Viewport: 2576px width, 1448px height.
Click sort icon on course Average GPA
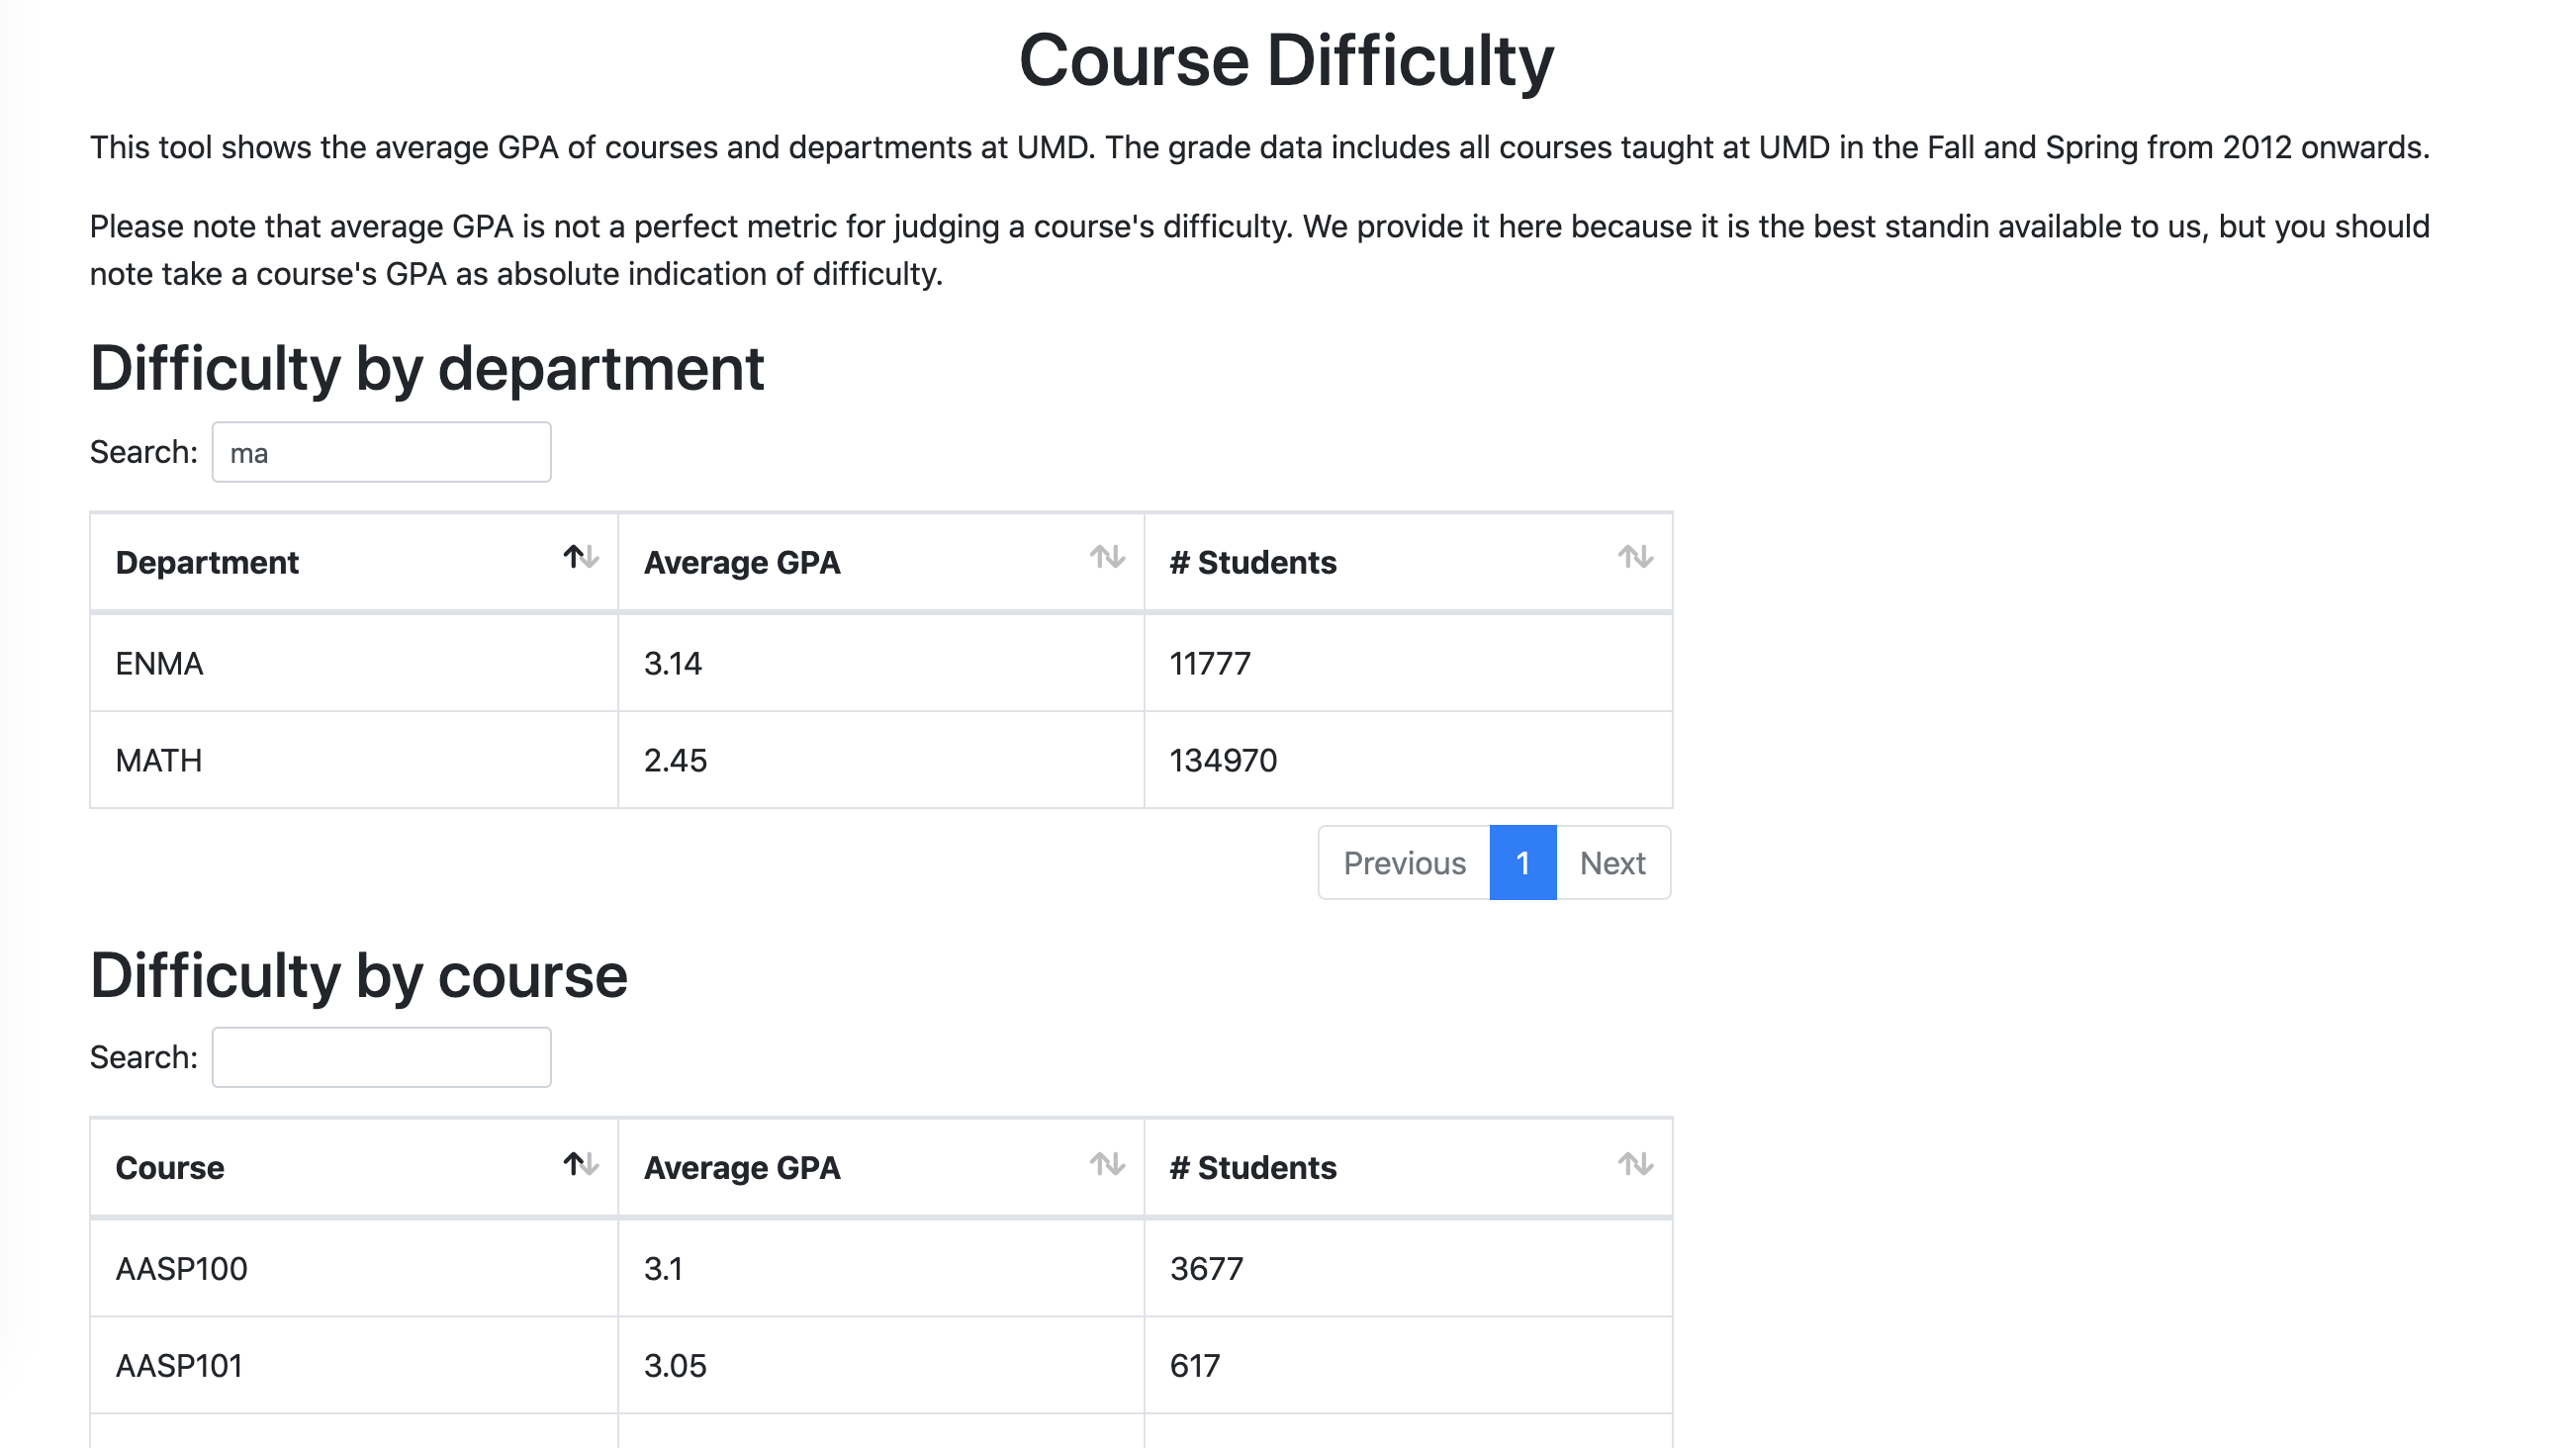point(1107,1164)
